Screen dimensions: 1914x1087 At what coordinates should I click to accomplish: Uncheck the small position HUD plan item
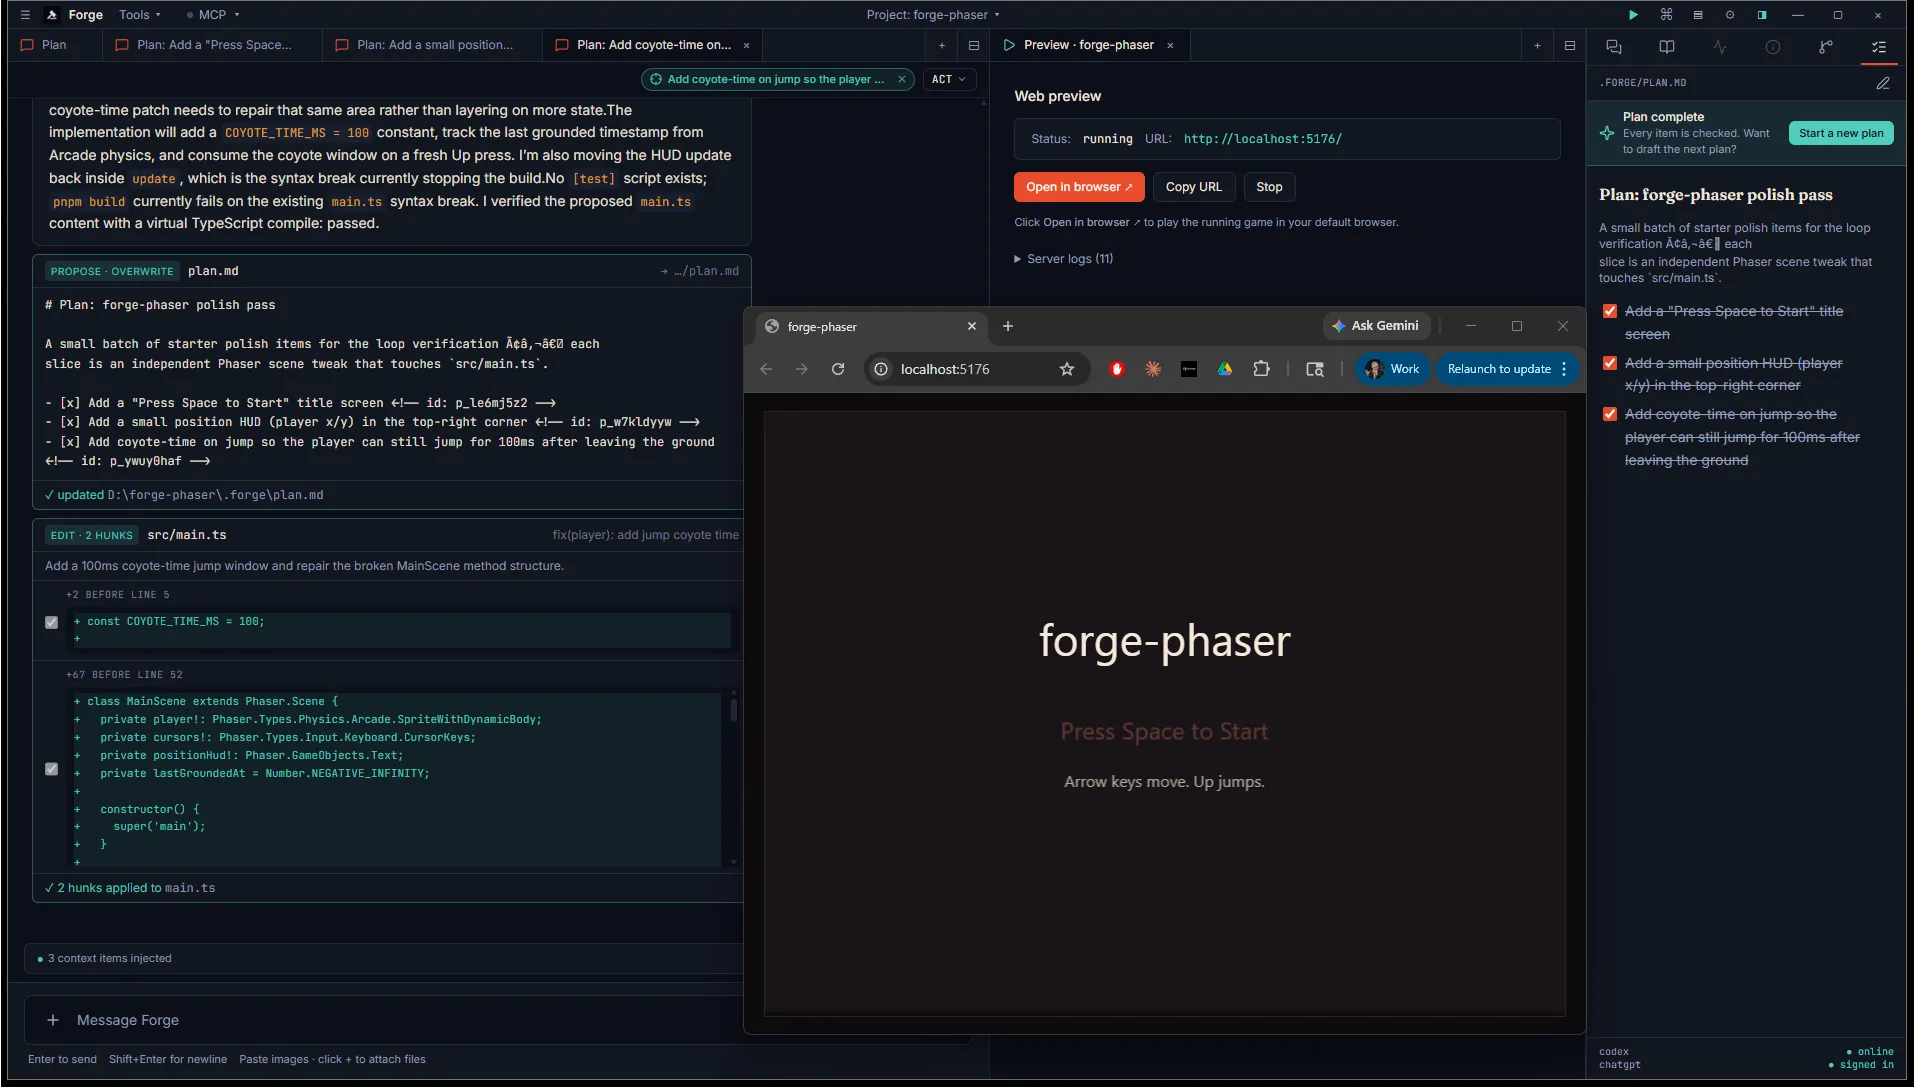[1610, 363]
